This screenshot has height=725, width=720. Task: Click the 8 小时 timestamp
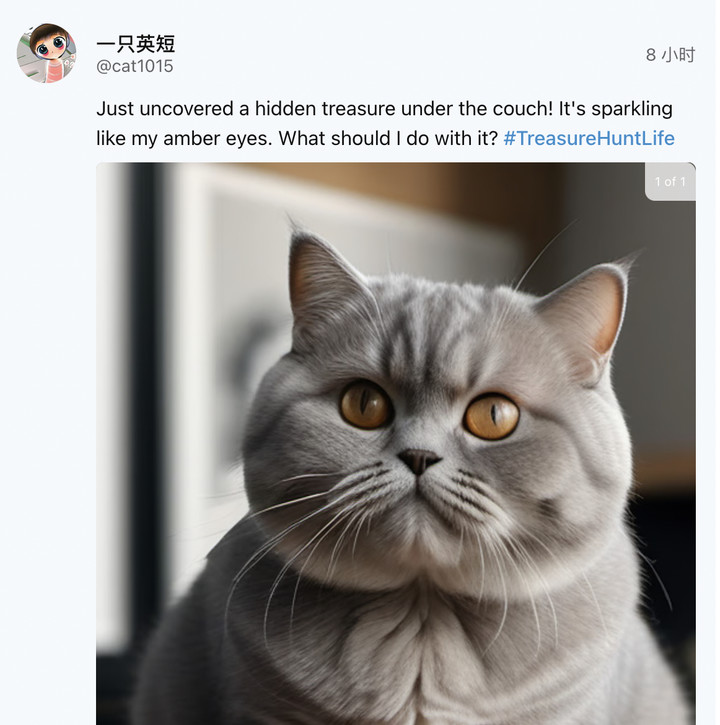tap(670, 55)
